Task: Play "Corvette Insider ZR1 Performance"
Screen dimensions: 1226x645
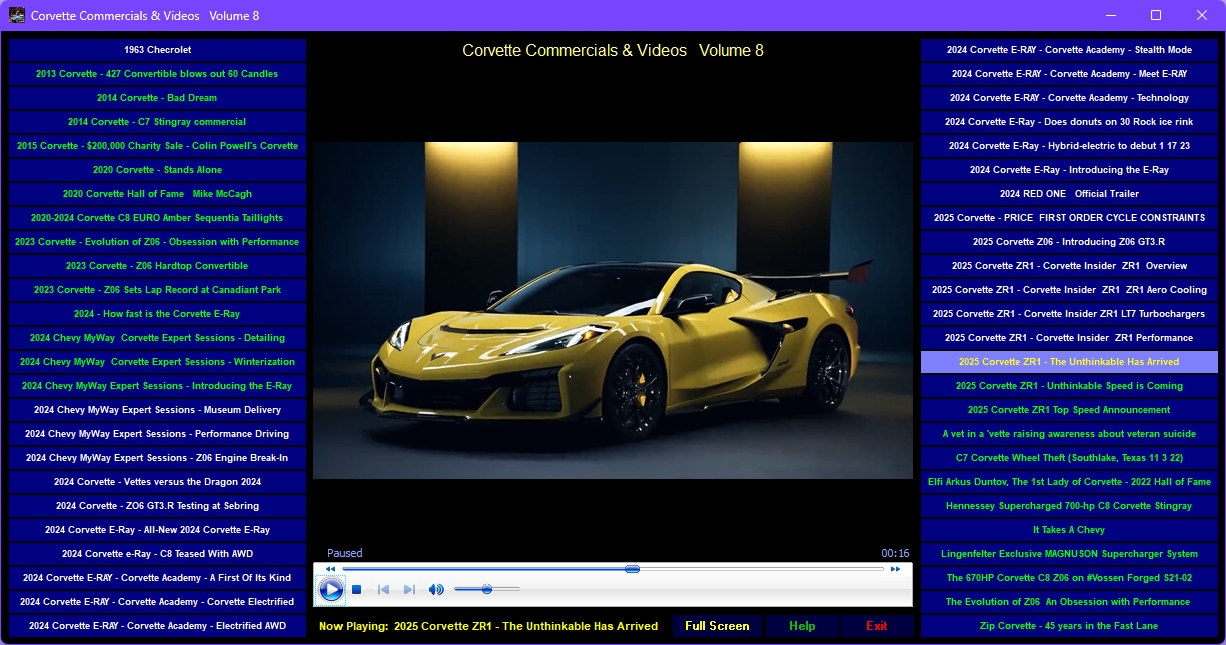Action: 1069,338
